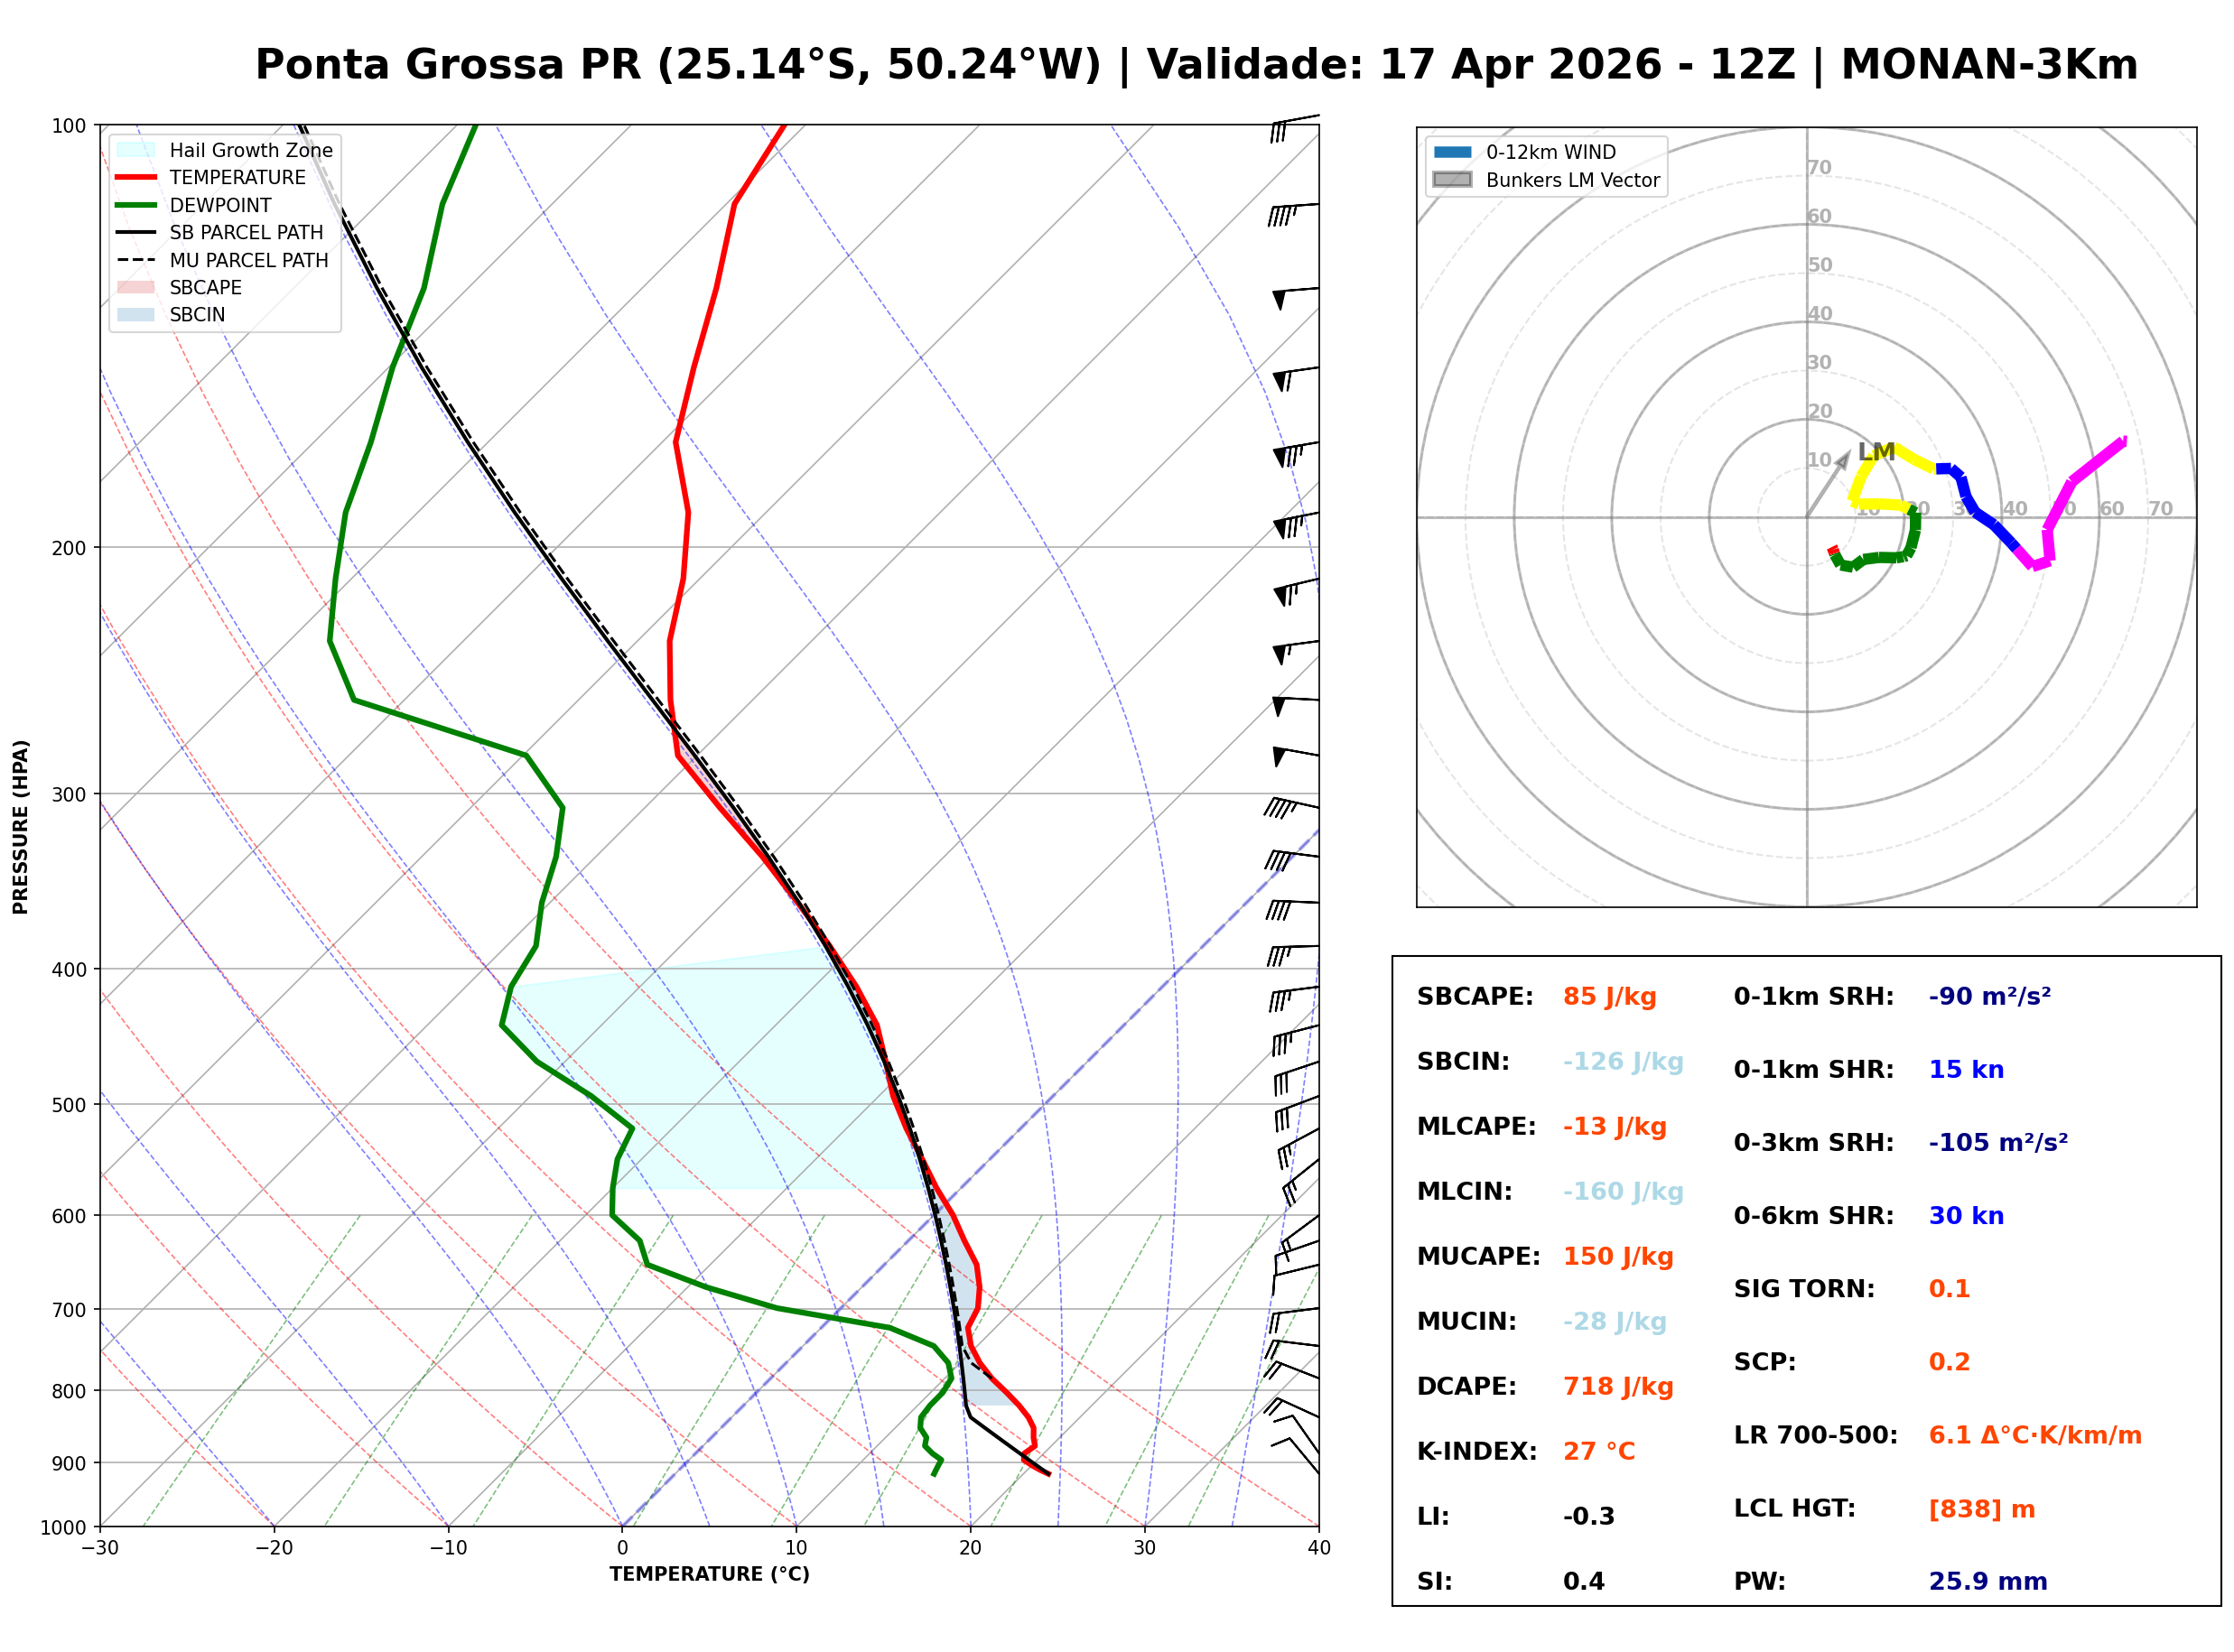The width and height of the screenshot is (2234, 1652).
Task: Click the 500 pressure tick label
Action: click(69, 1105)
